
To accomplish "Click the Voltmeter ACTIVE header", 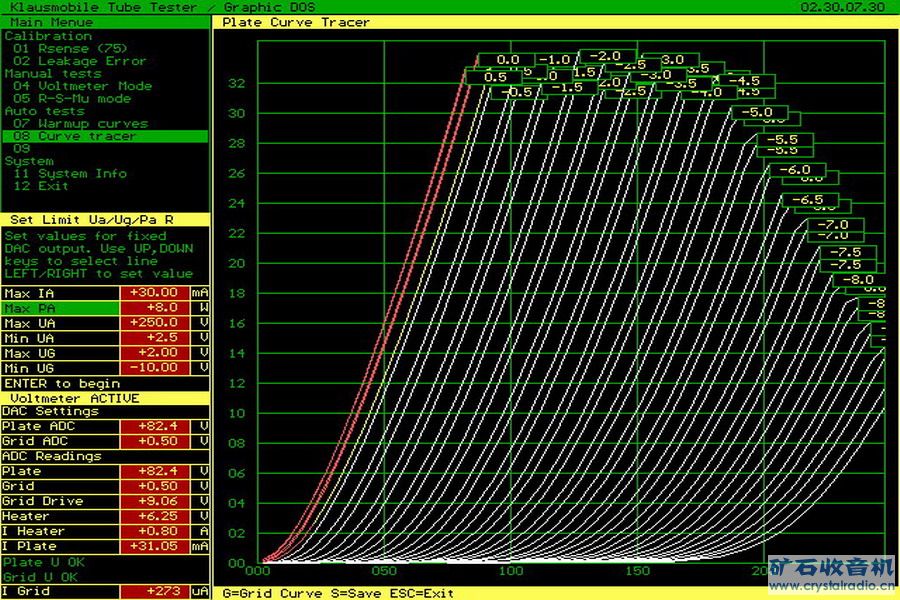I will (75, 398).
